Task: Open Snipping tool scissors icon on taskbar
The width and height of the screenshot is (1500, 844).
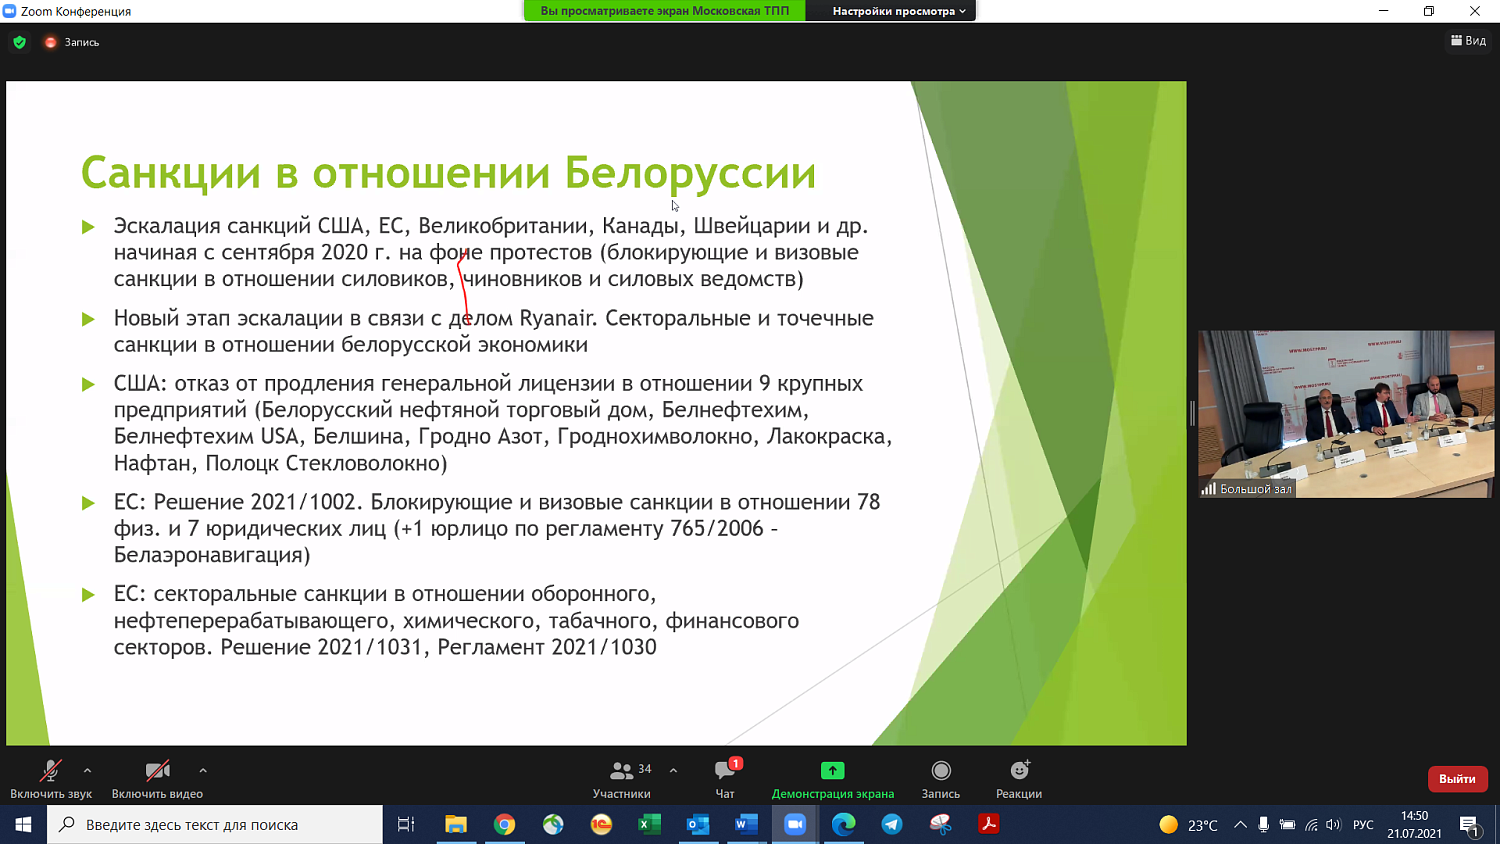Action: coord(940,825)
